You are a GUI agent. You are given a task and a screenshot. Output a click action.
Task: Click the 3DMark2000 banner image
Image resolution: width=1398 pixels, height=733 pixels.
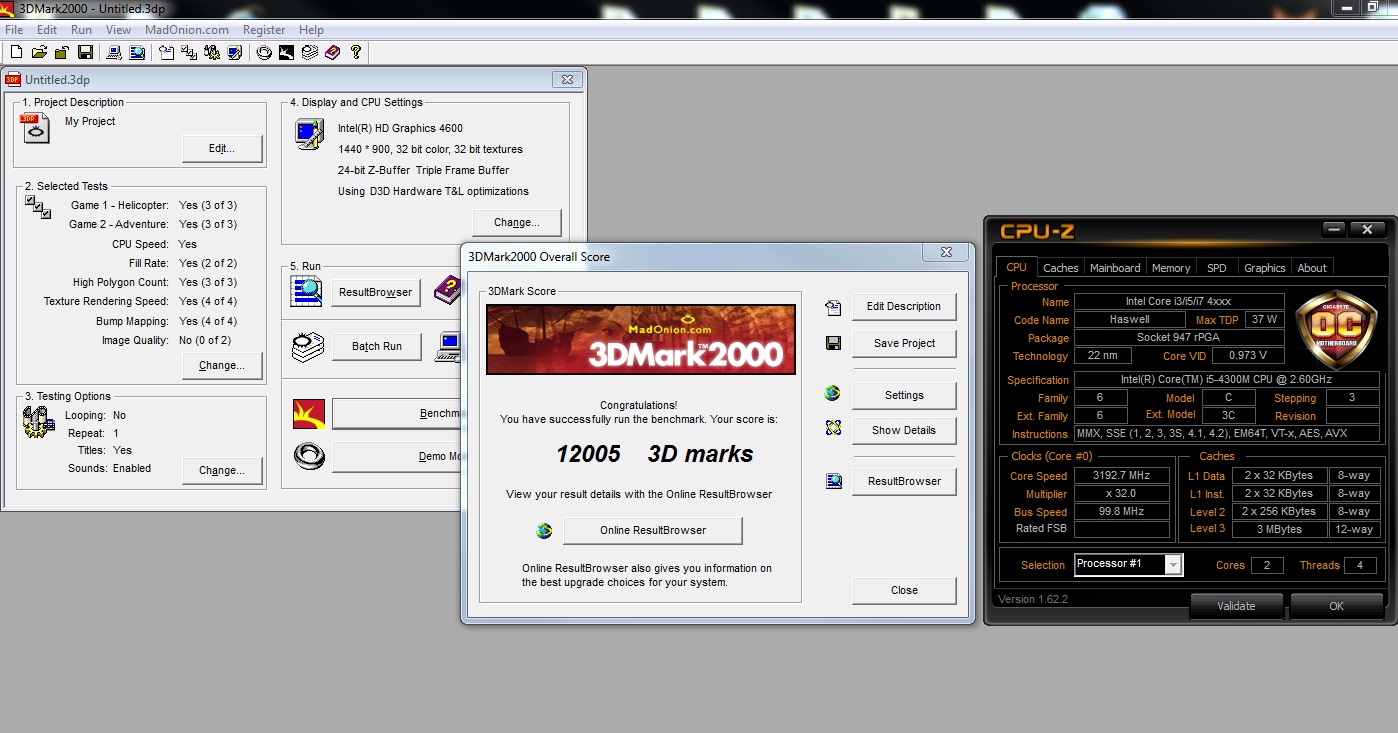click(640, 339)
